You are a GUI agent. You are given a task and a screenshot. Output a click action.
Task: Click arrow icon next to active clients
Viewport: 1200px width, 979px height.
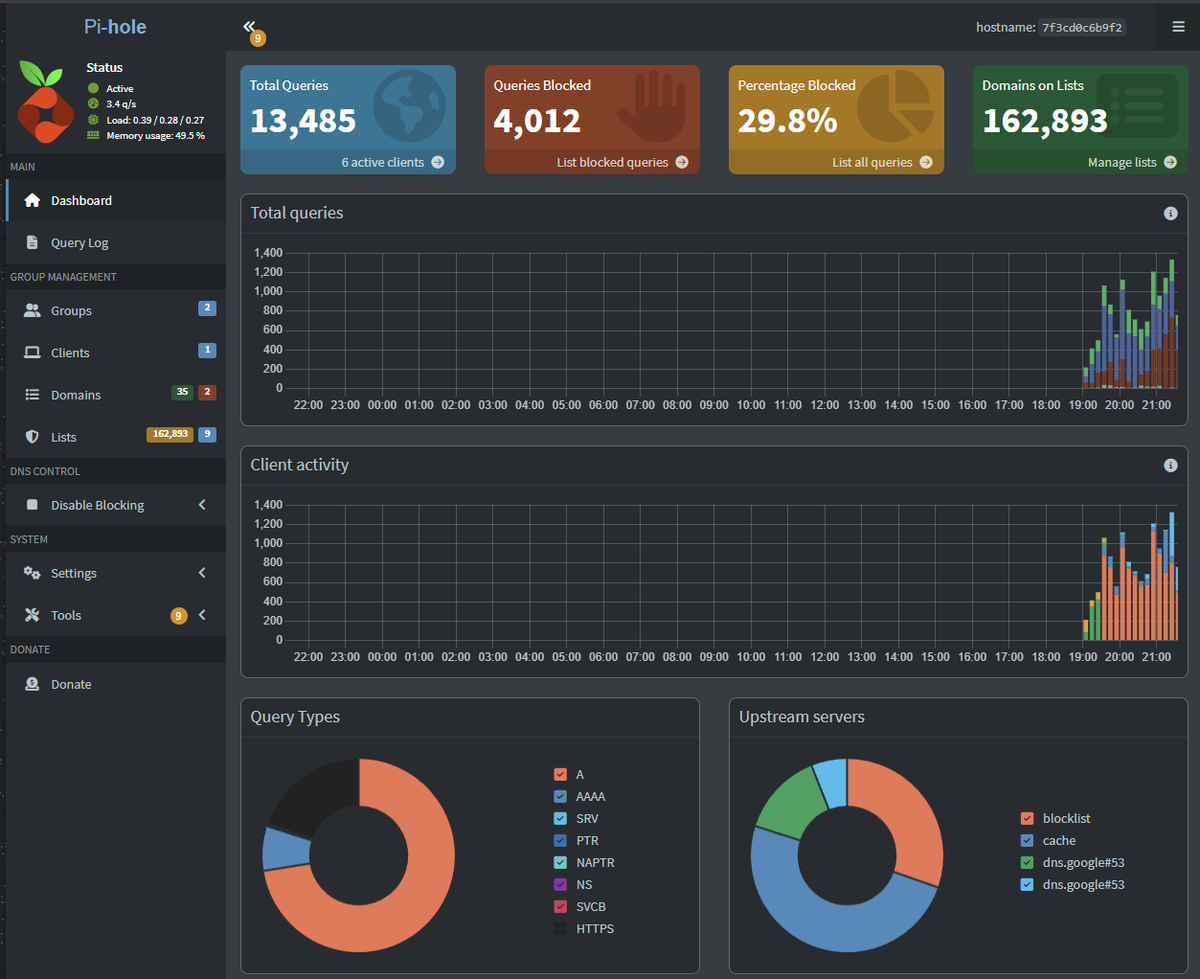point(437,162)
